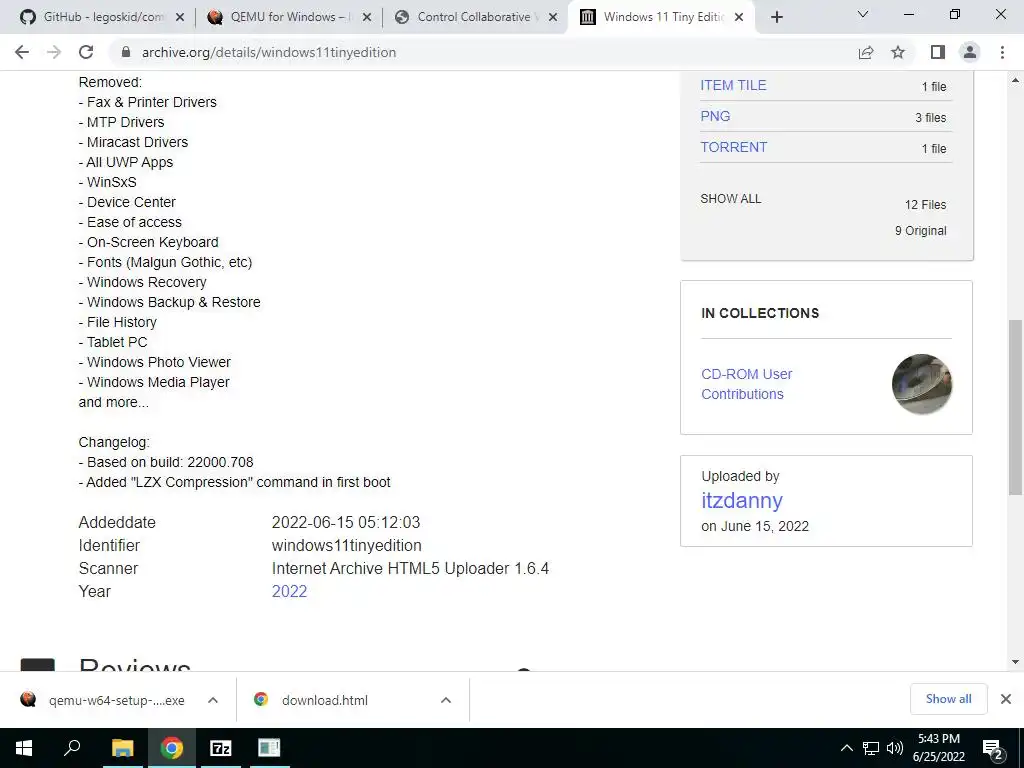This screenshot has width=1024, height=768.
Task: Click the page vertical scrollbar thumb
Action: [x=1015, y=407]
